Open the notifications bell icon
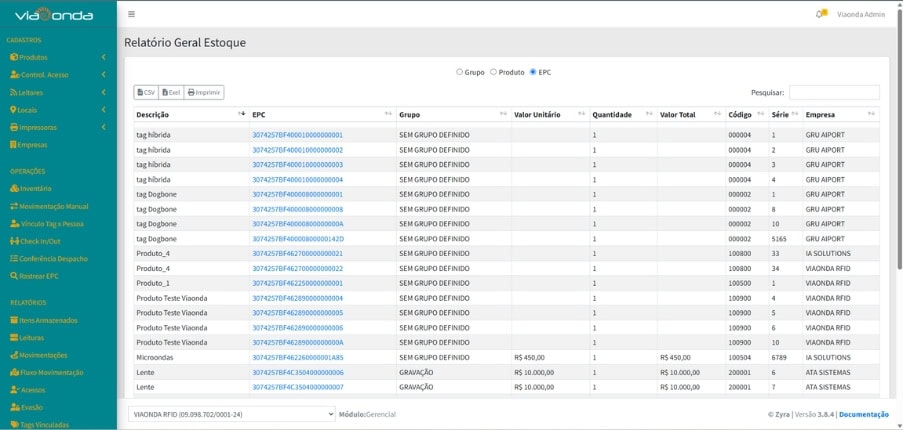Screen dimensions: 903x430 point(820,14)
